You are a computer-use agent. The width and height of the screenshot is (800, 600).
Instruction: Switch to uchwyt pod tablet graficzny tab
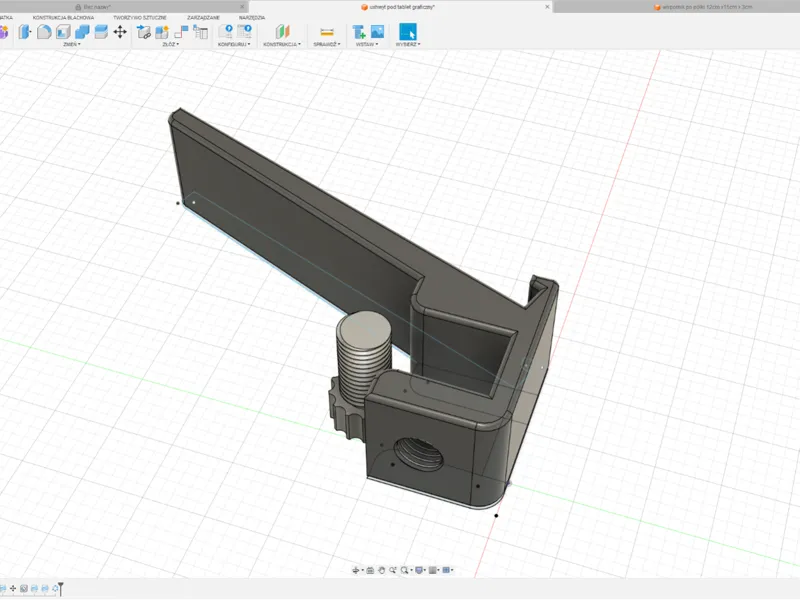click(x=402, y=7)
